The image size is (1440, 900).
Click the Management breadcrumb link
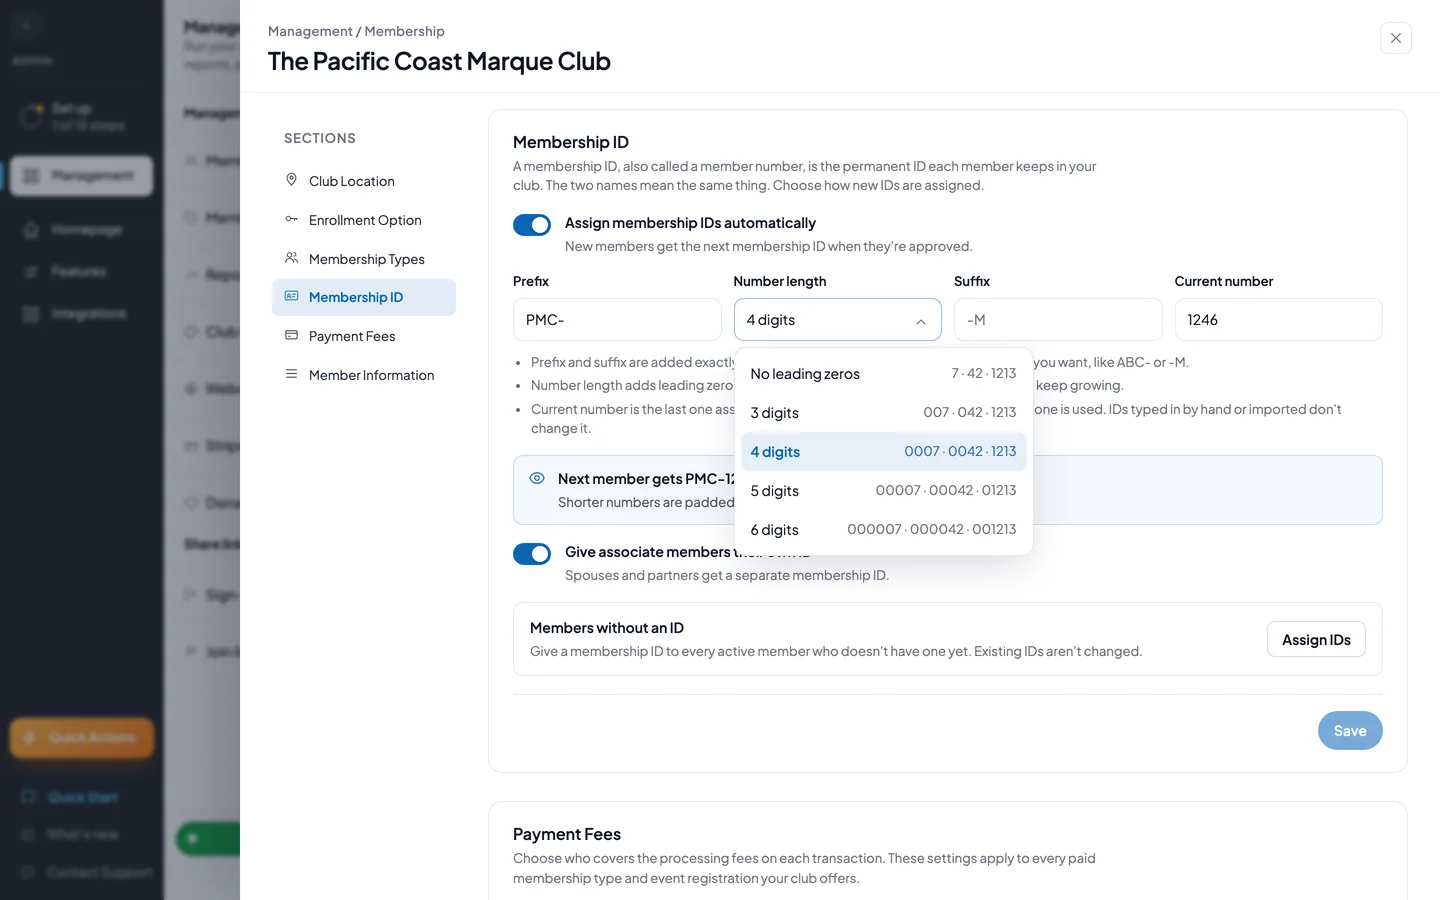[x=310, y=31]
